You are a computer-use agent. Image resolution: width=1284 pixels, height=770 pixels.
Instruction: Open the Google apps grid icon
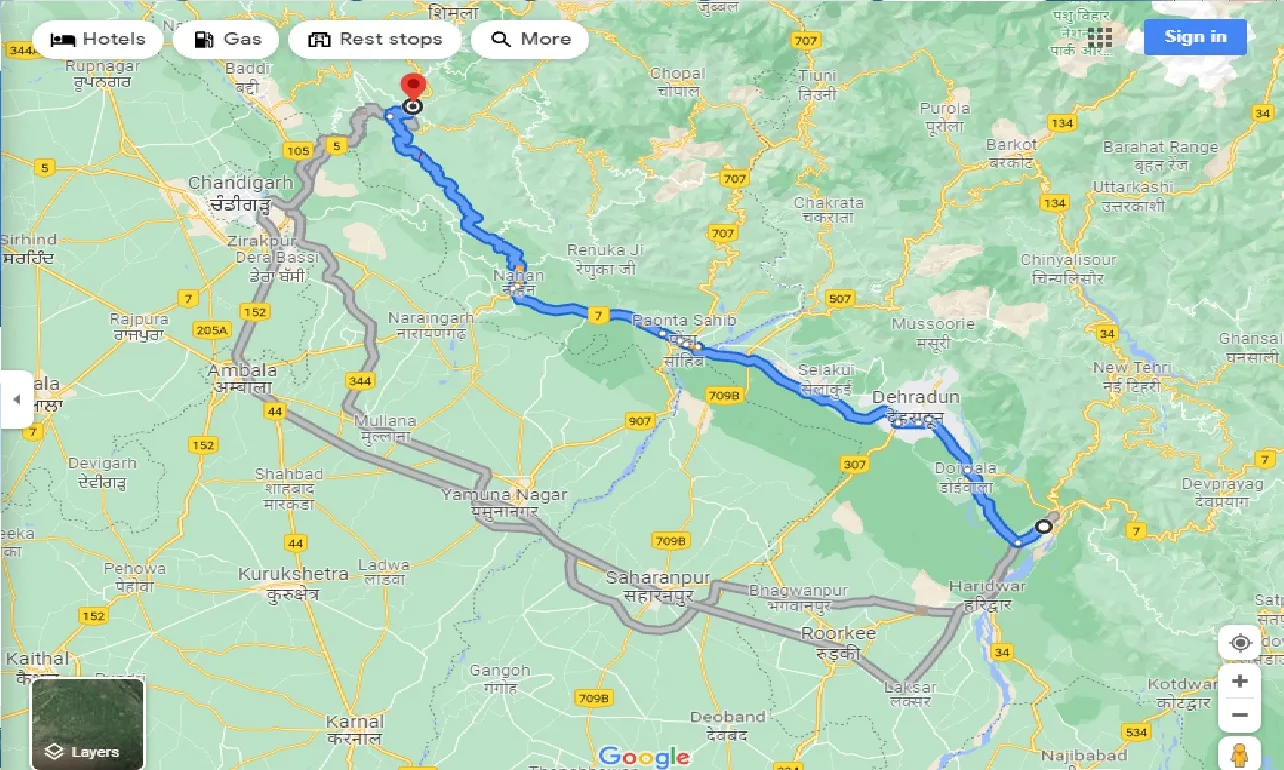pyautogui.click(x=1100, y=38)
